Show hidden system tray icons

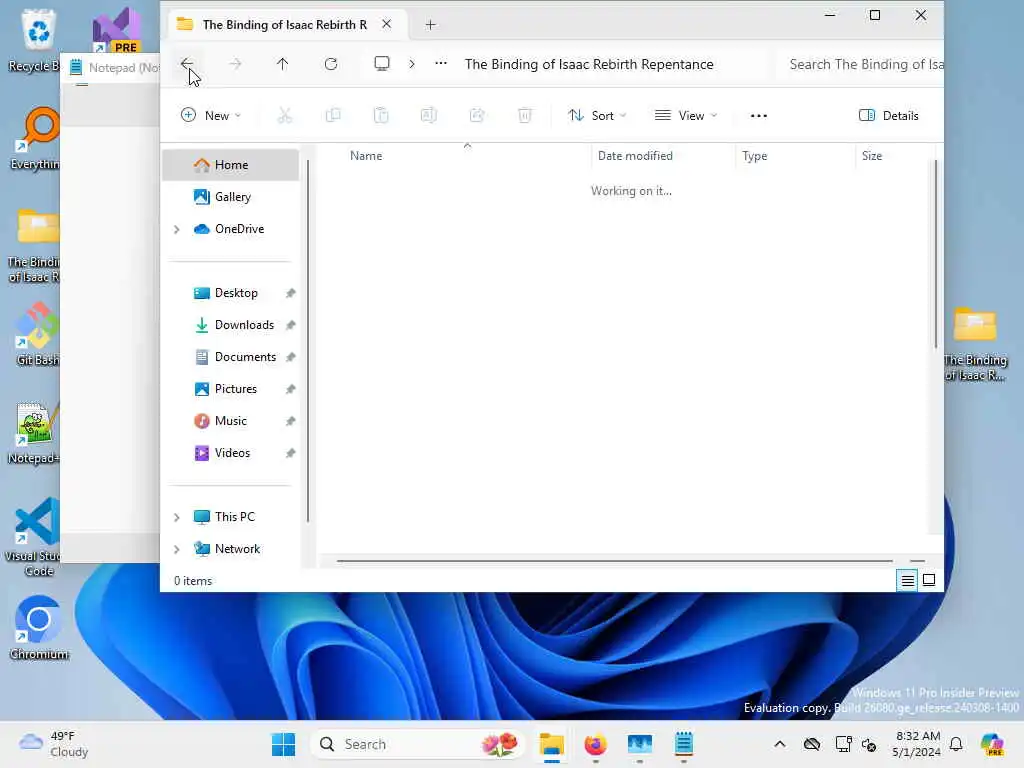[779, 744]
